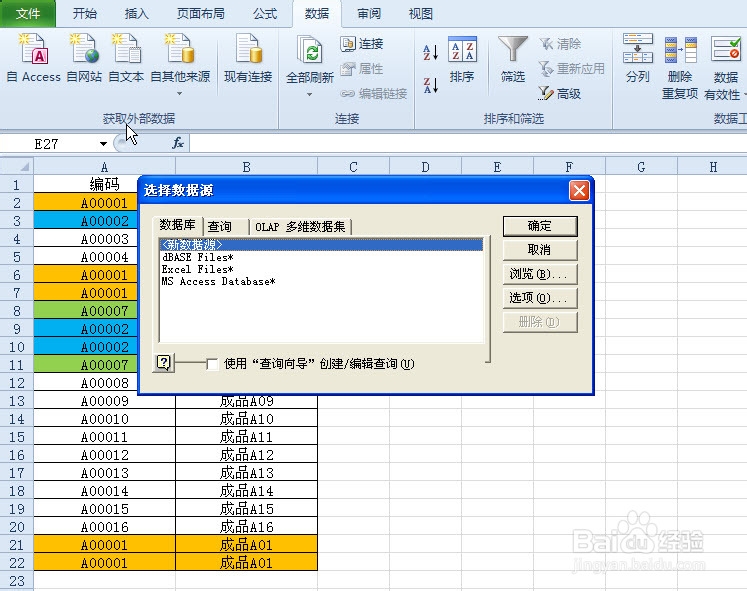Click the Options (选项) button
The width and height of the screenshot is (747, 591).
click(540, 298)
